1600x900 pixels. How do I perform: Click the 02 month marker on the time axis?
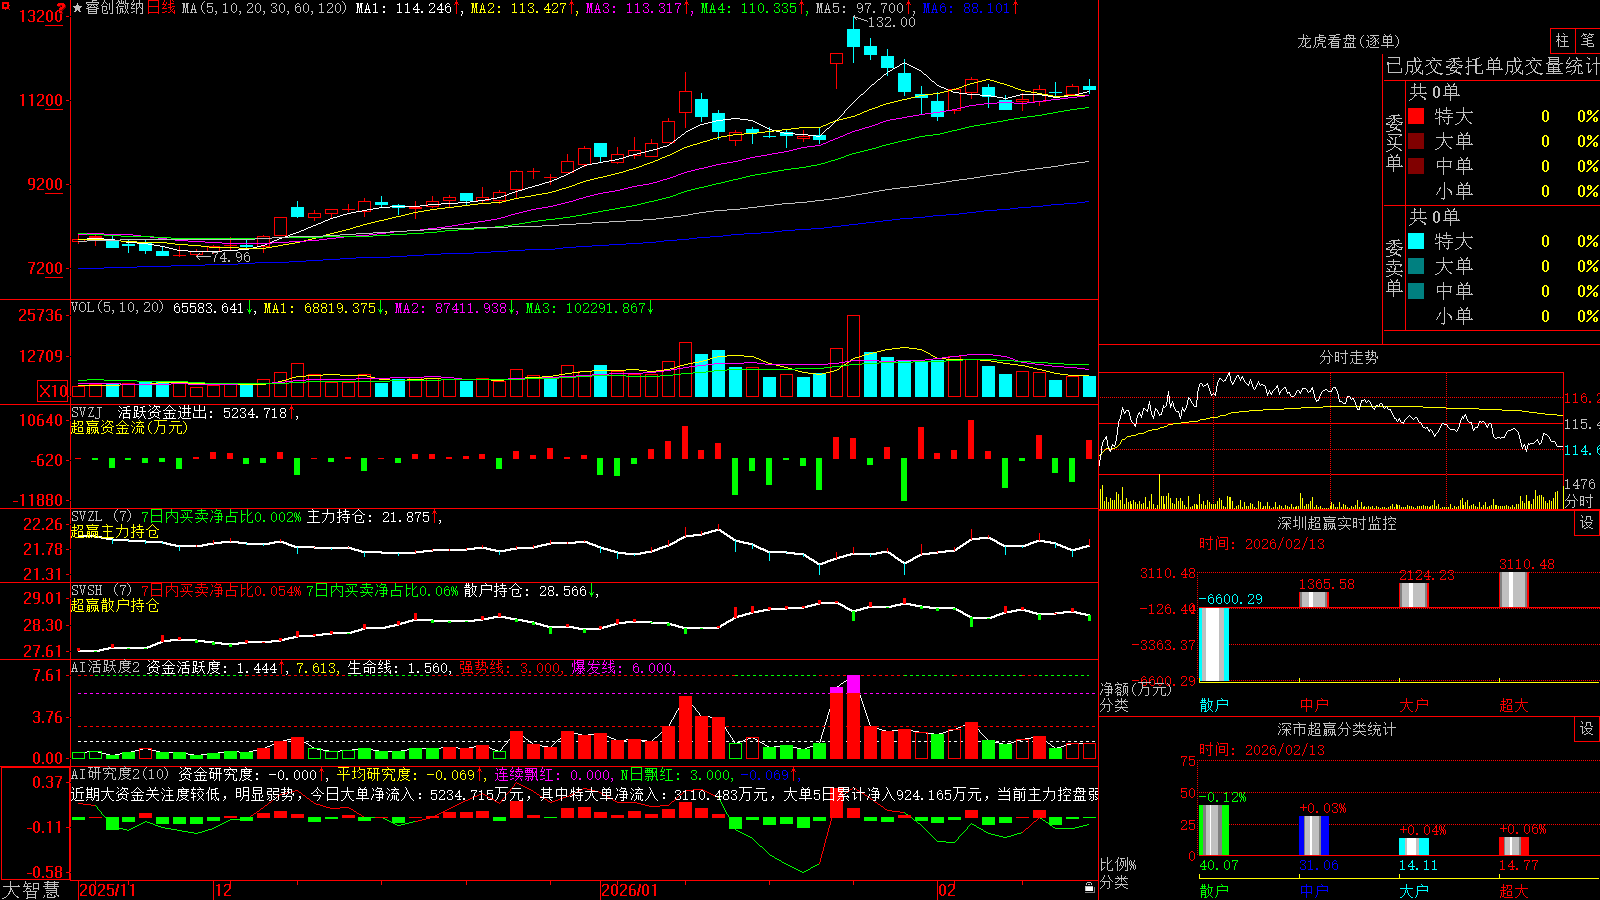947,890
